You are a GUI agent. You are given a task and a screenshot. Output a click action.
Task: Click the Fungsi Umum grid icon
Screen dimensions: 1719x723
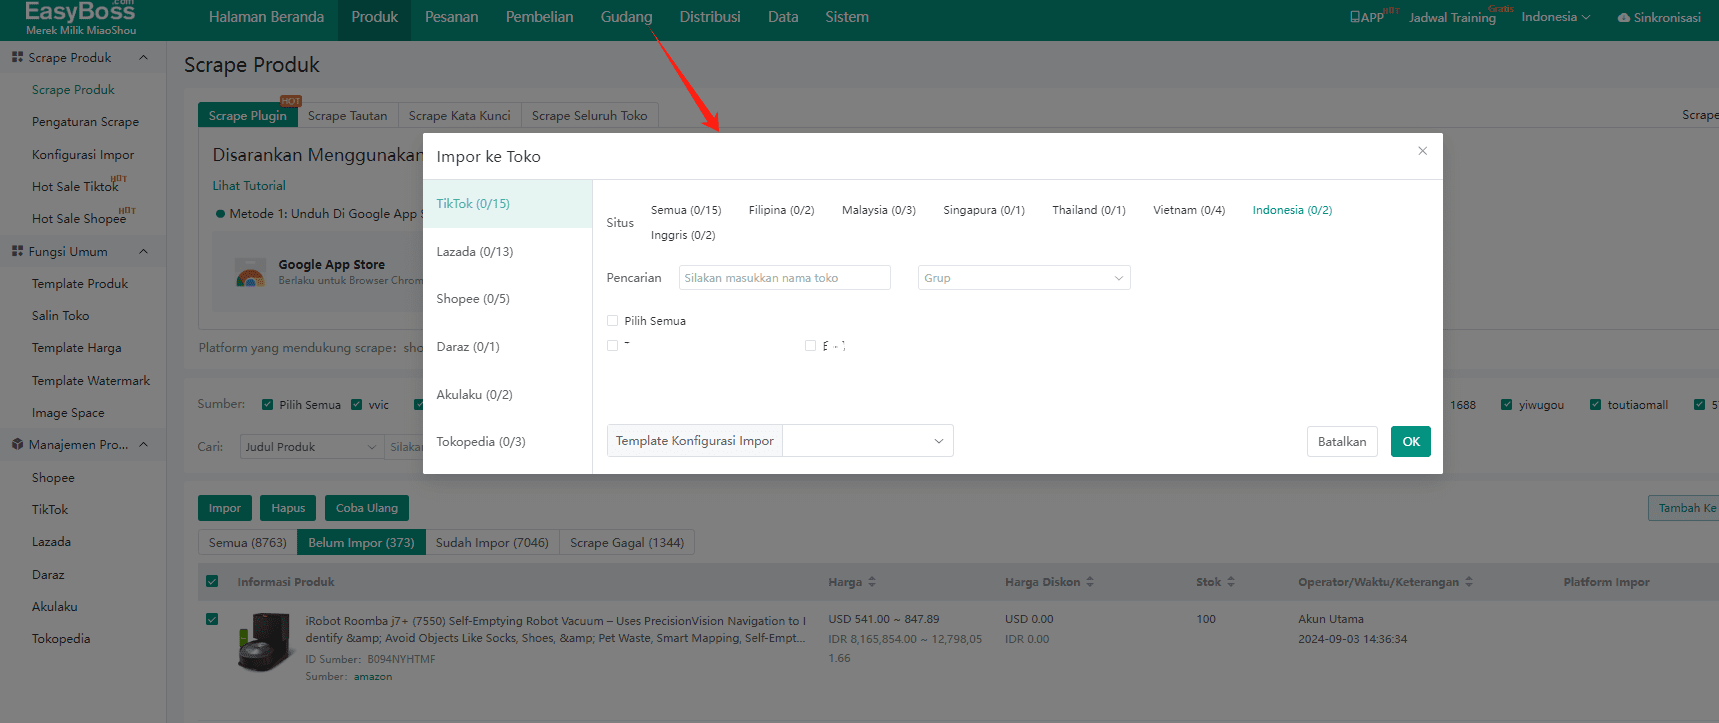(x=17, y=251)
